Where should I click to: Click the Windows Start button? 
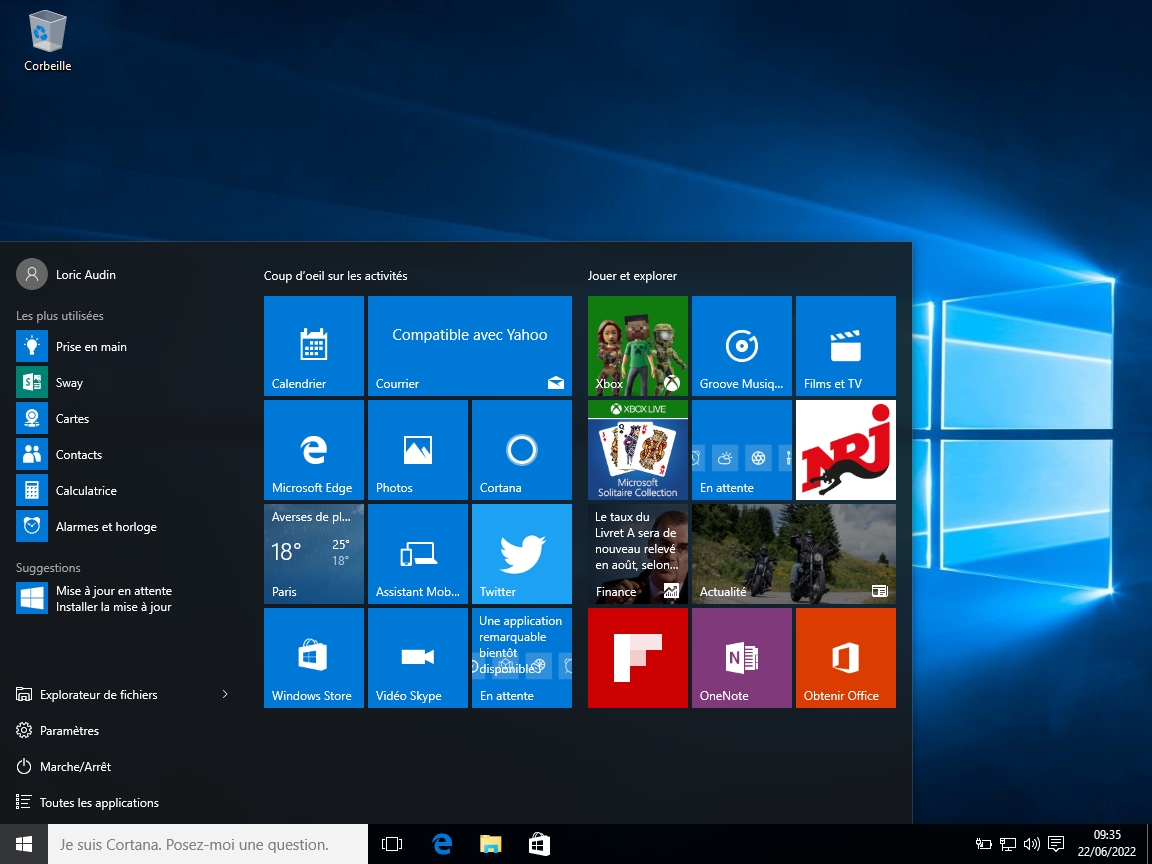(x=24, y=844)
